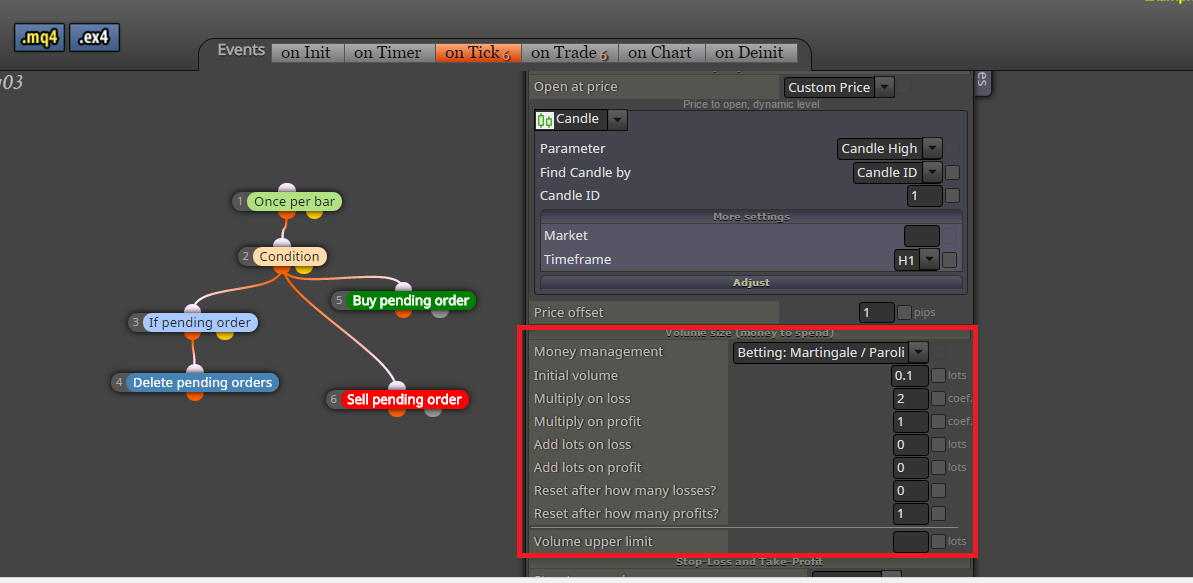
Task: Switch to the on Init events tab
Action: 307,53
